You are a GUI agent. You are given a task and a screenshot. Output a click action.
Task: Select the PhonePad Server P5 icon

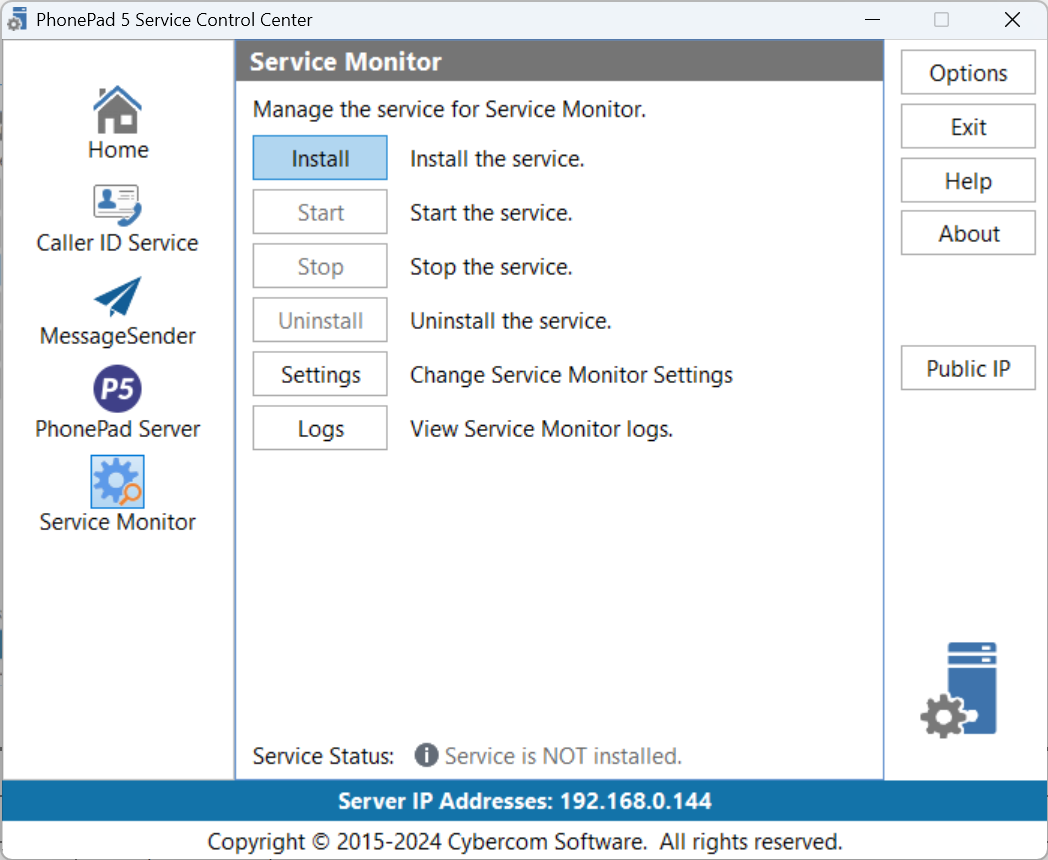tap(118, 389)
